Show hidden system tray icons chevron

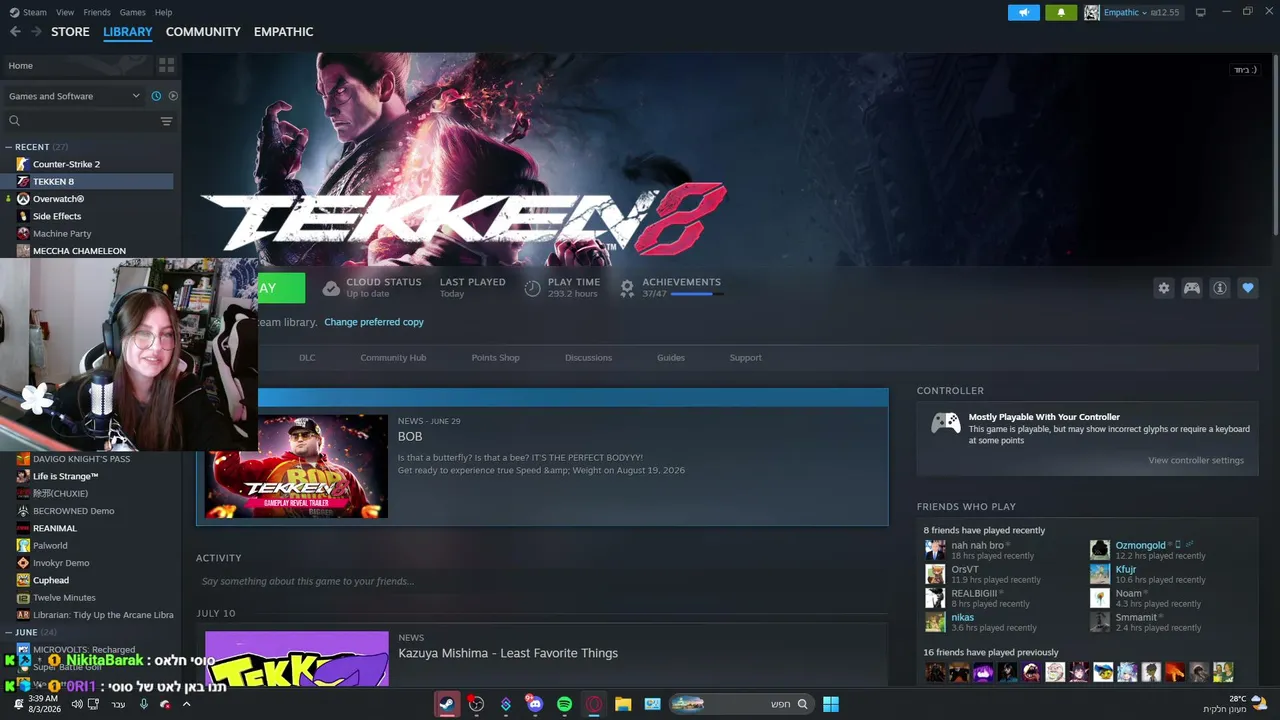186,704
